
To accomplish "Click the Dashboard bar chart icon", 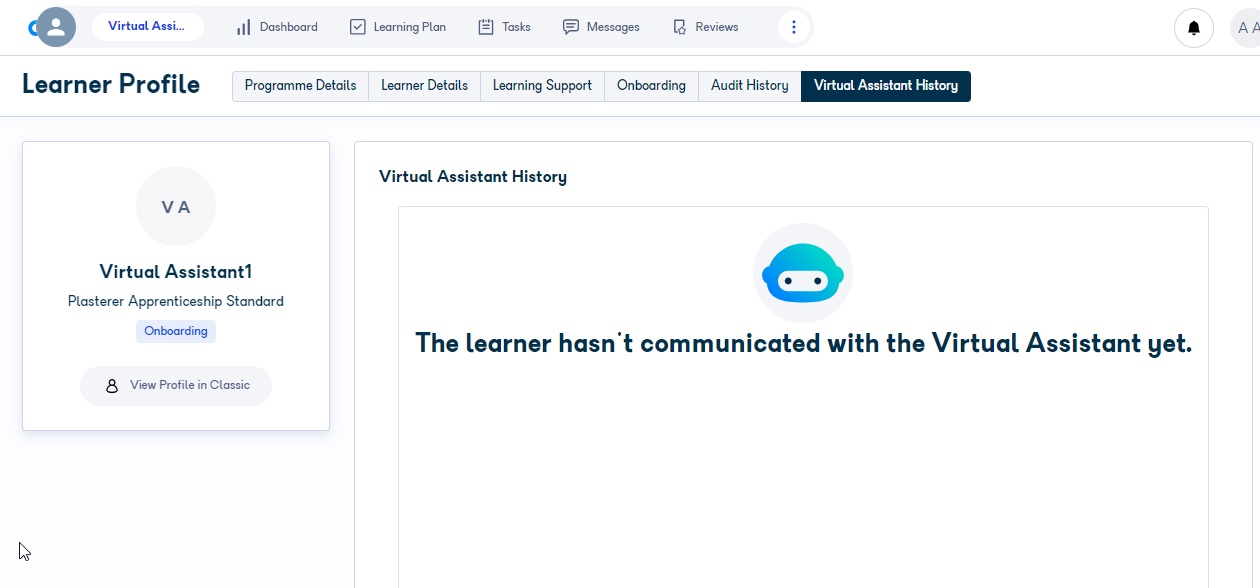I will (243, 27).
